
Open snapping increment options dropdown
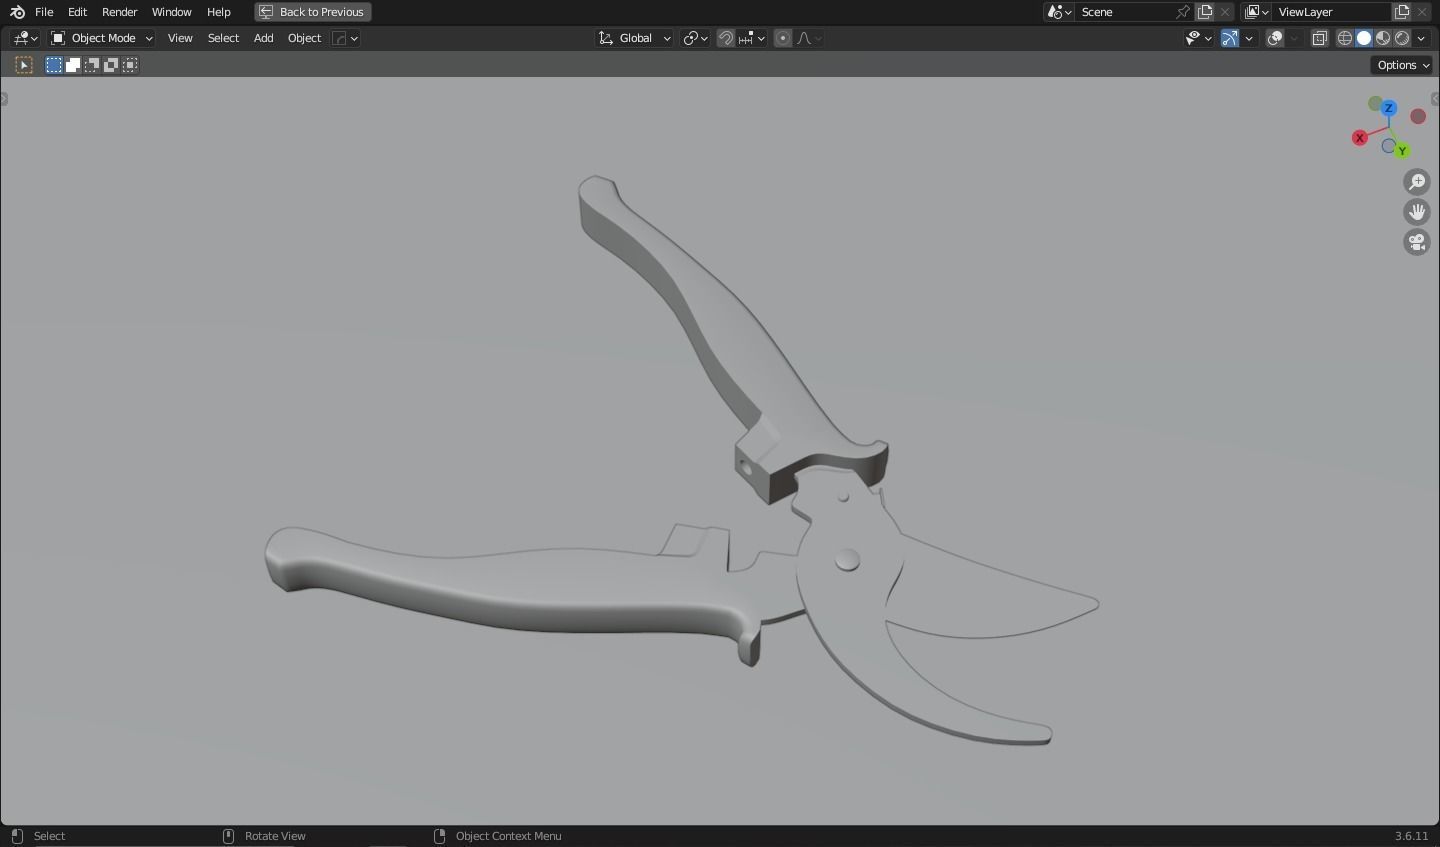751,38
